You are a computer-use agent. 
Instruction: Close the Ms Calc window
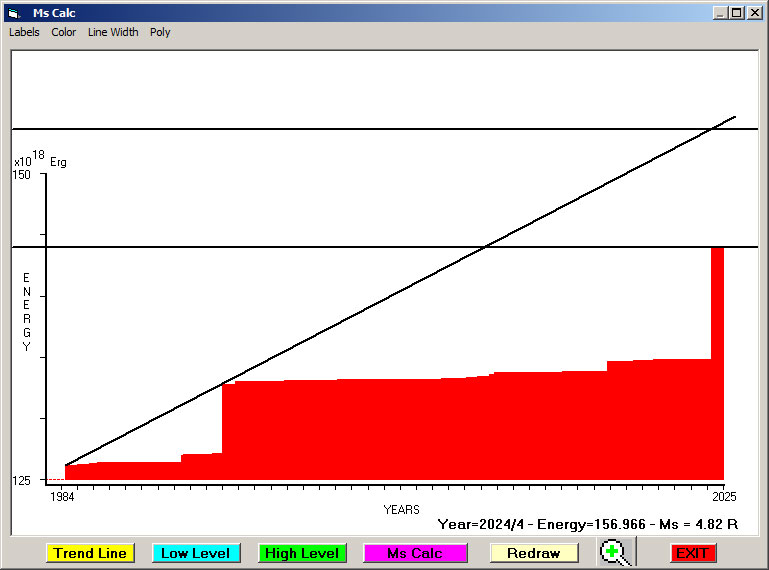pyautogui.click(x=754, y=13)
